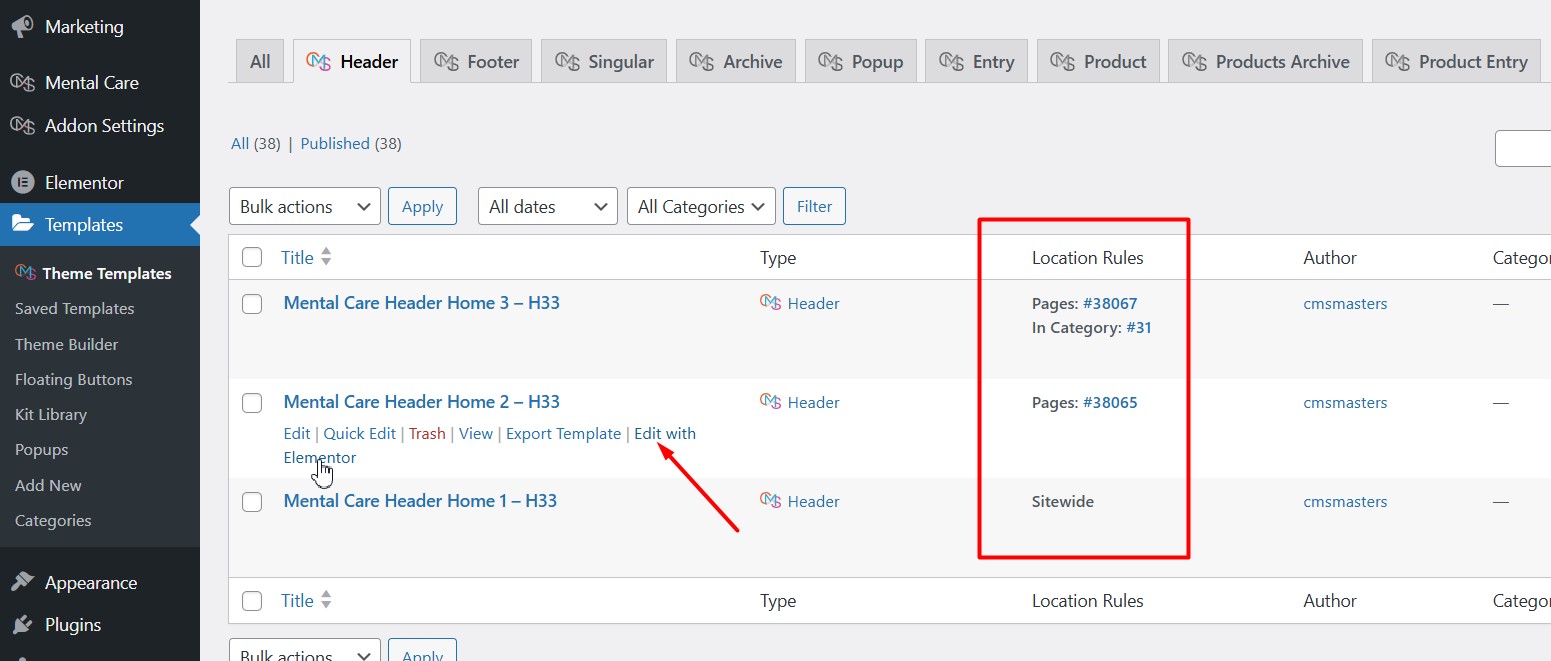
Task: Click the top Apply button
Action: pos(422,206)
